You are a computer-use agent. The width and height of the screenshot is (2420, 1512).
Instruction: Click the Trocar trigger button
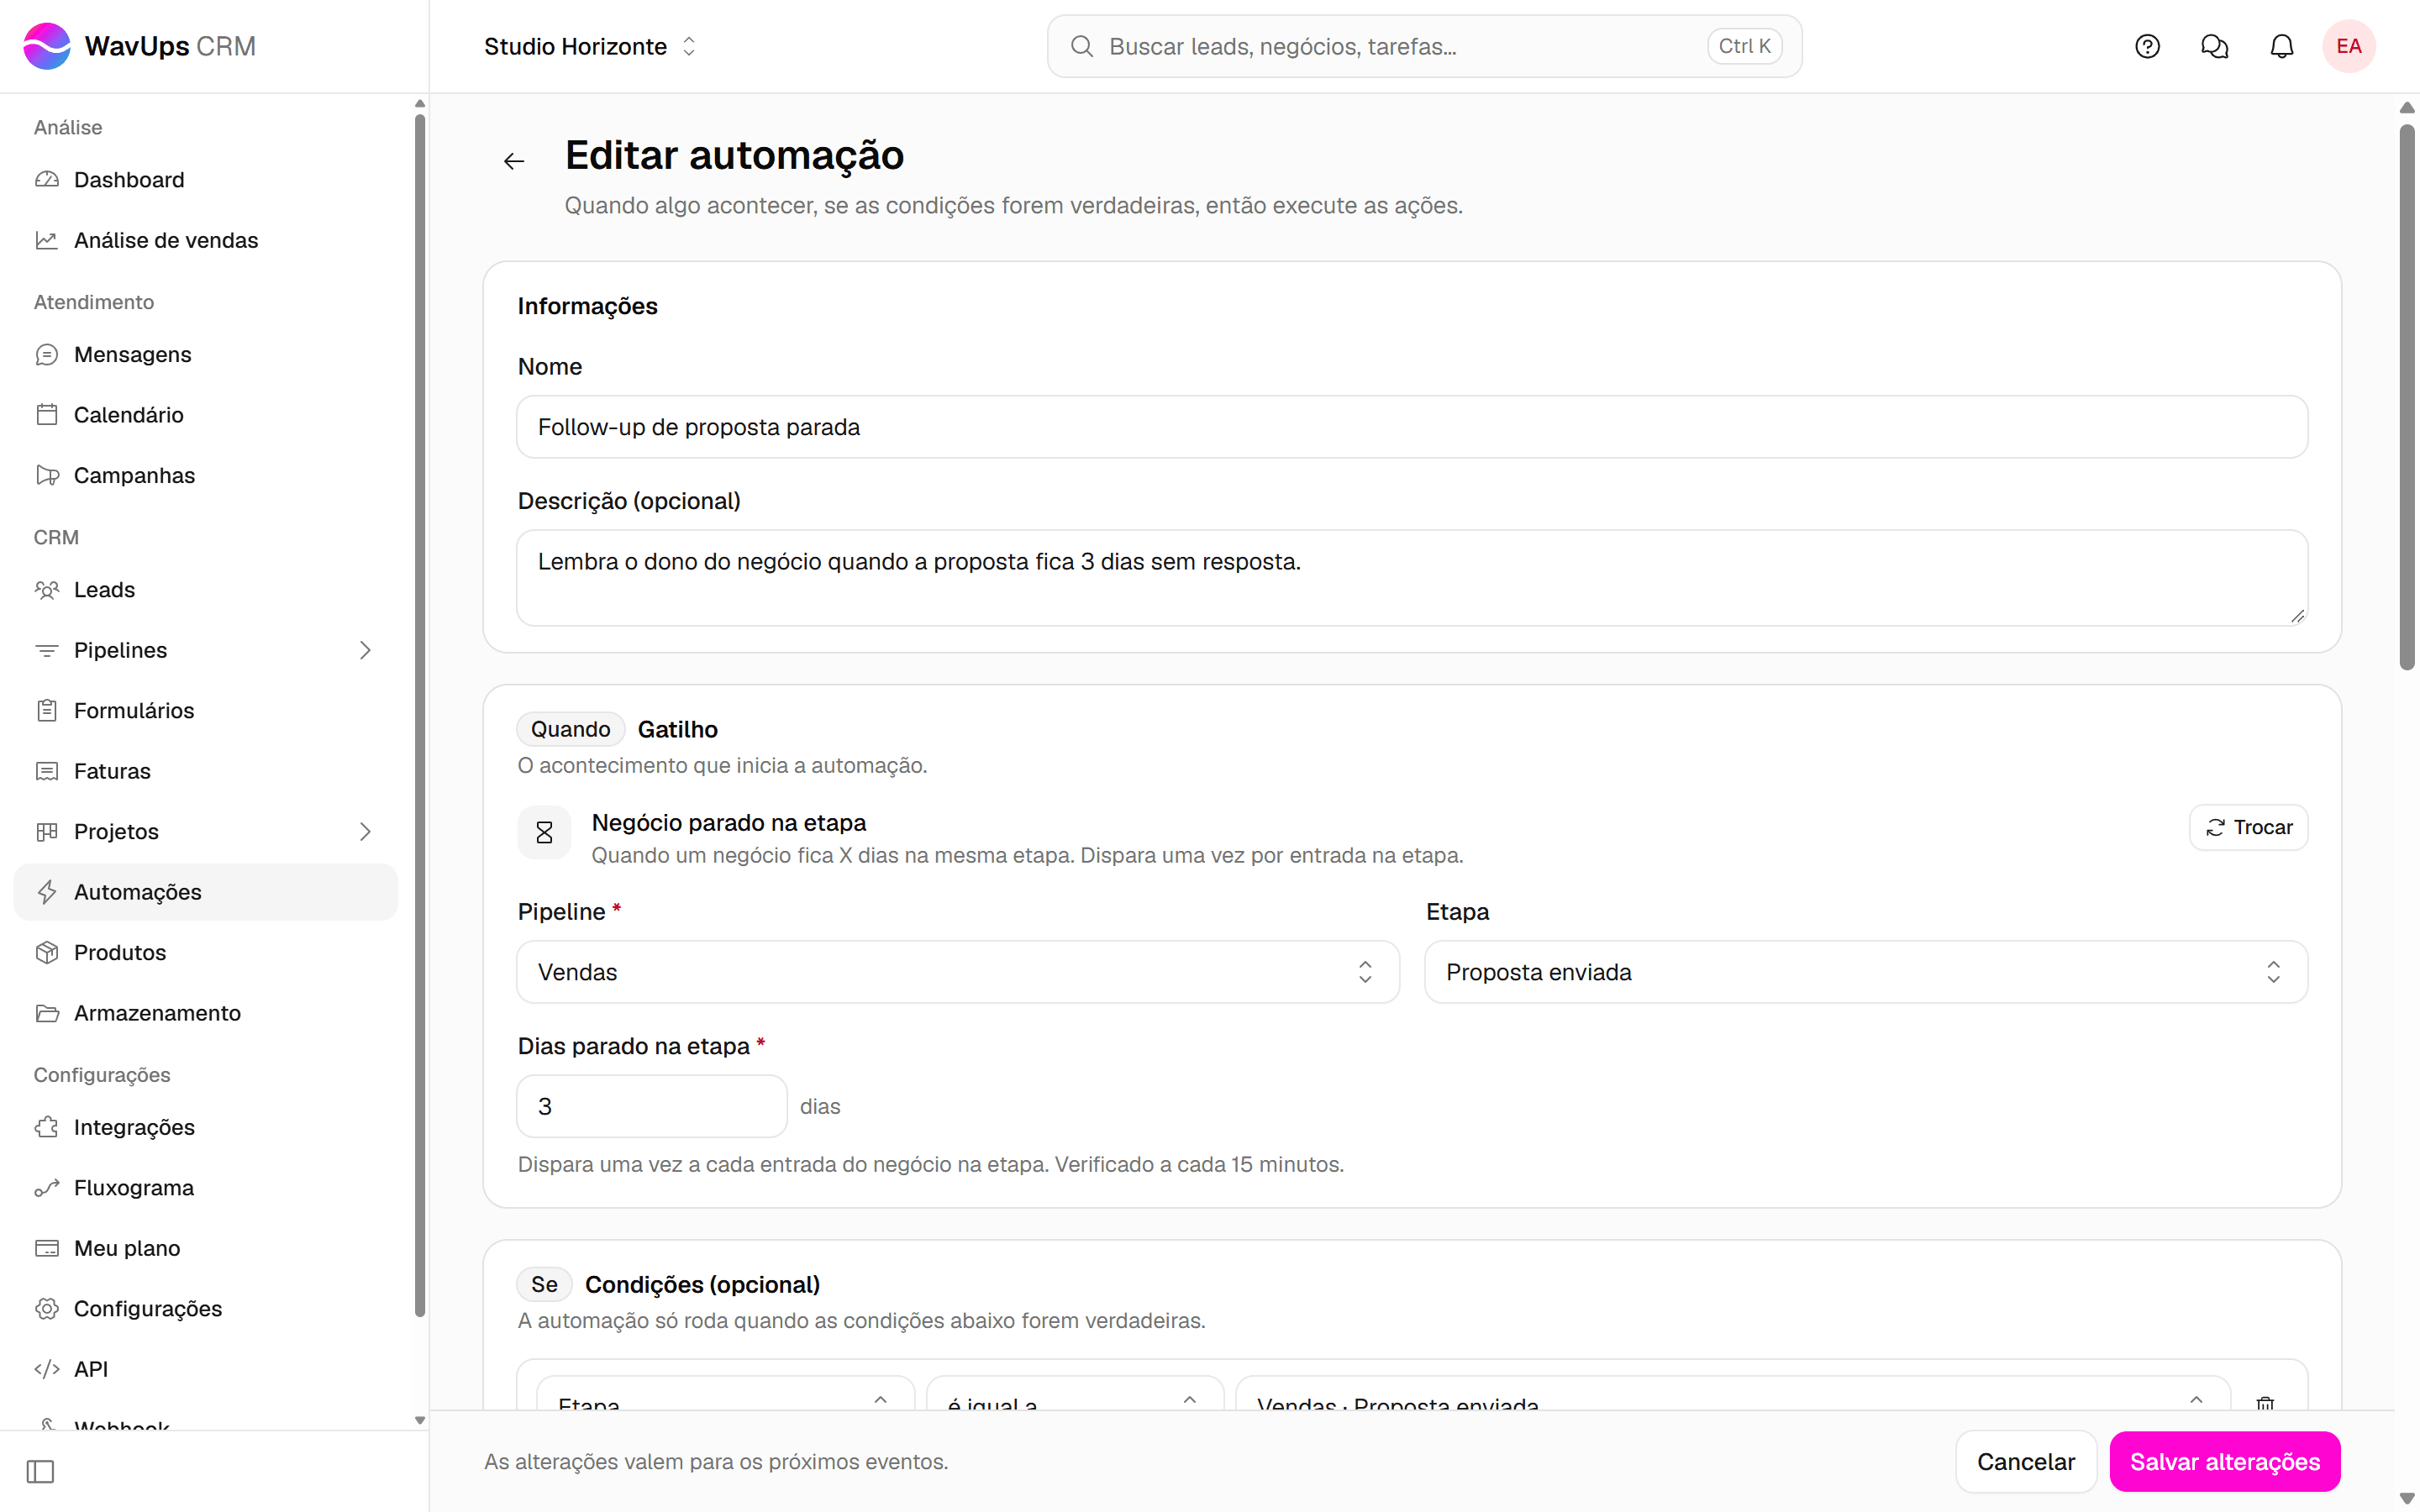2248,827
